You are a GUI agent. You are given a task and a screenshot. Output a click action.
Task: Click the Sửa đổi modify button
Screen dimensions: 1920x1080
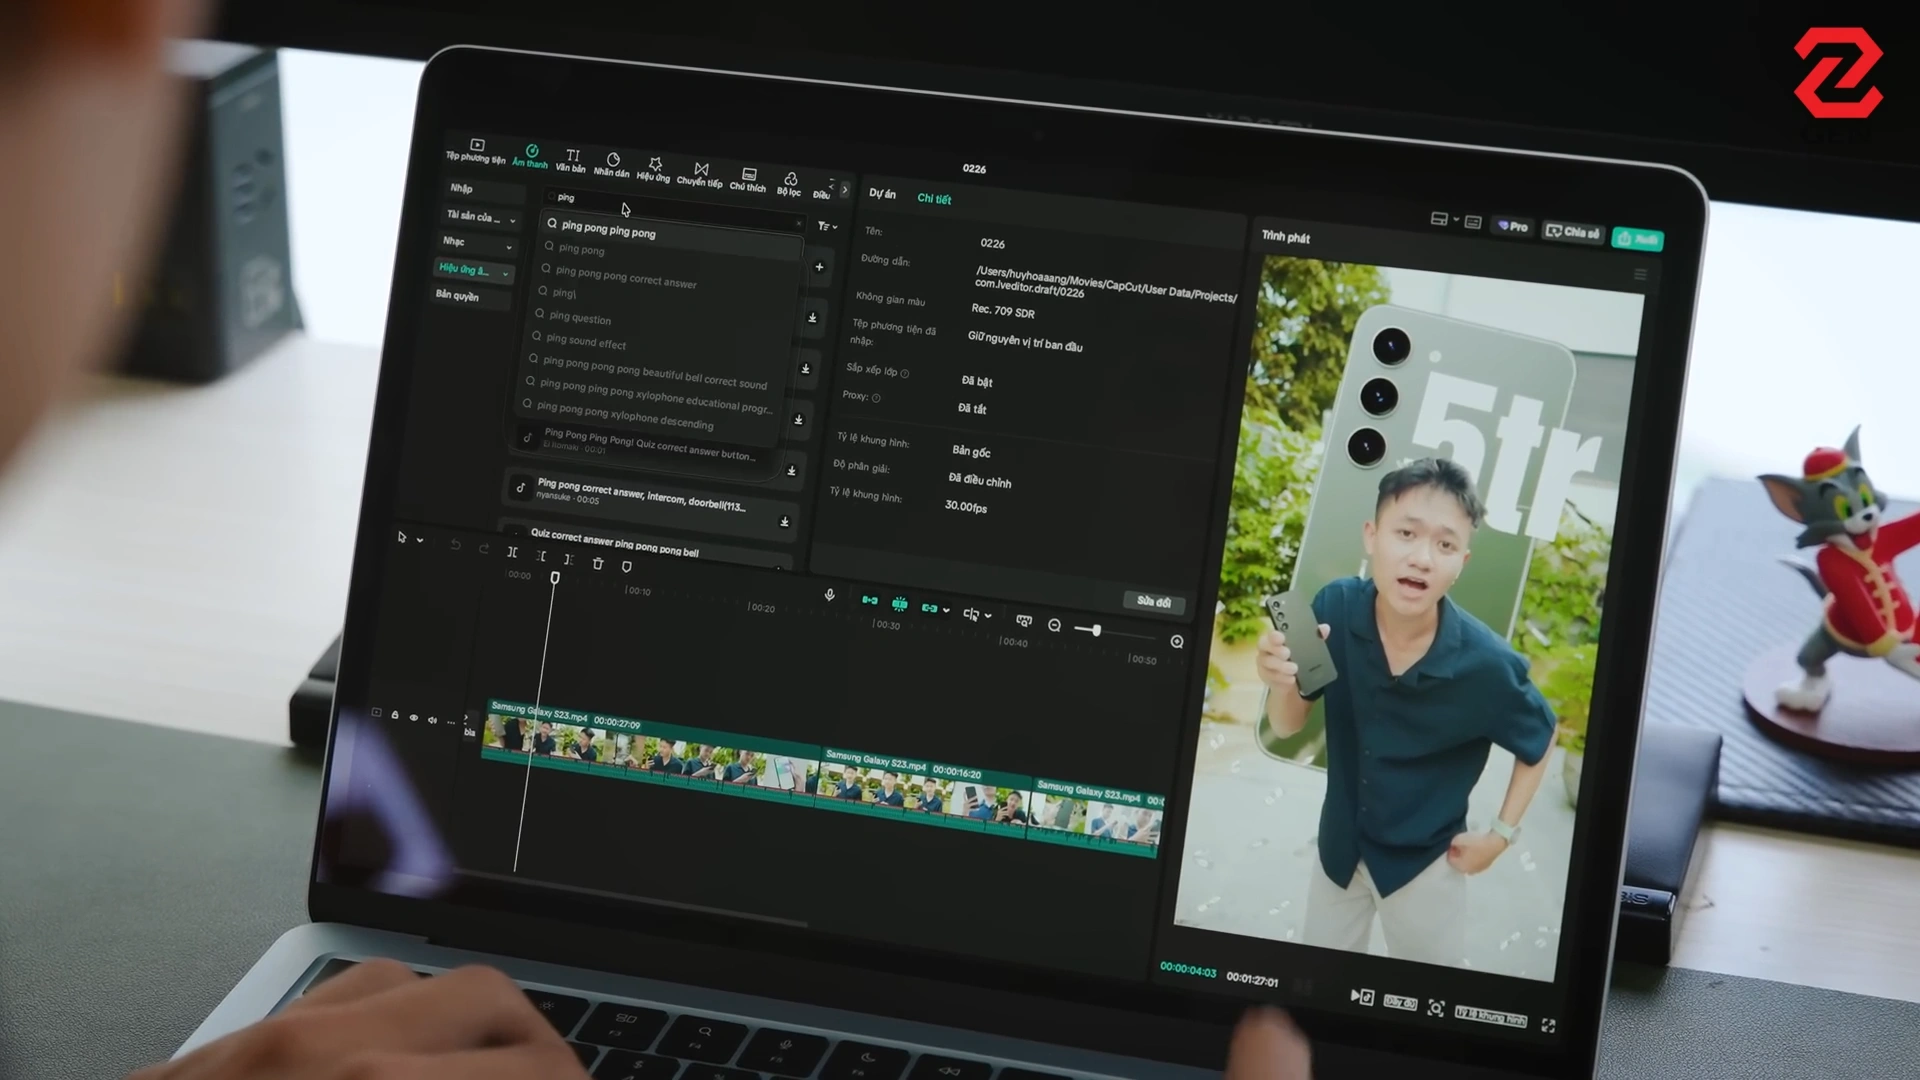(1153, 602)
